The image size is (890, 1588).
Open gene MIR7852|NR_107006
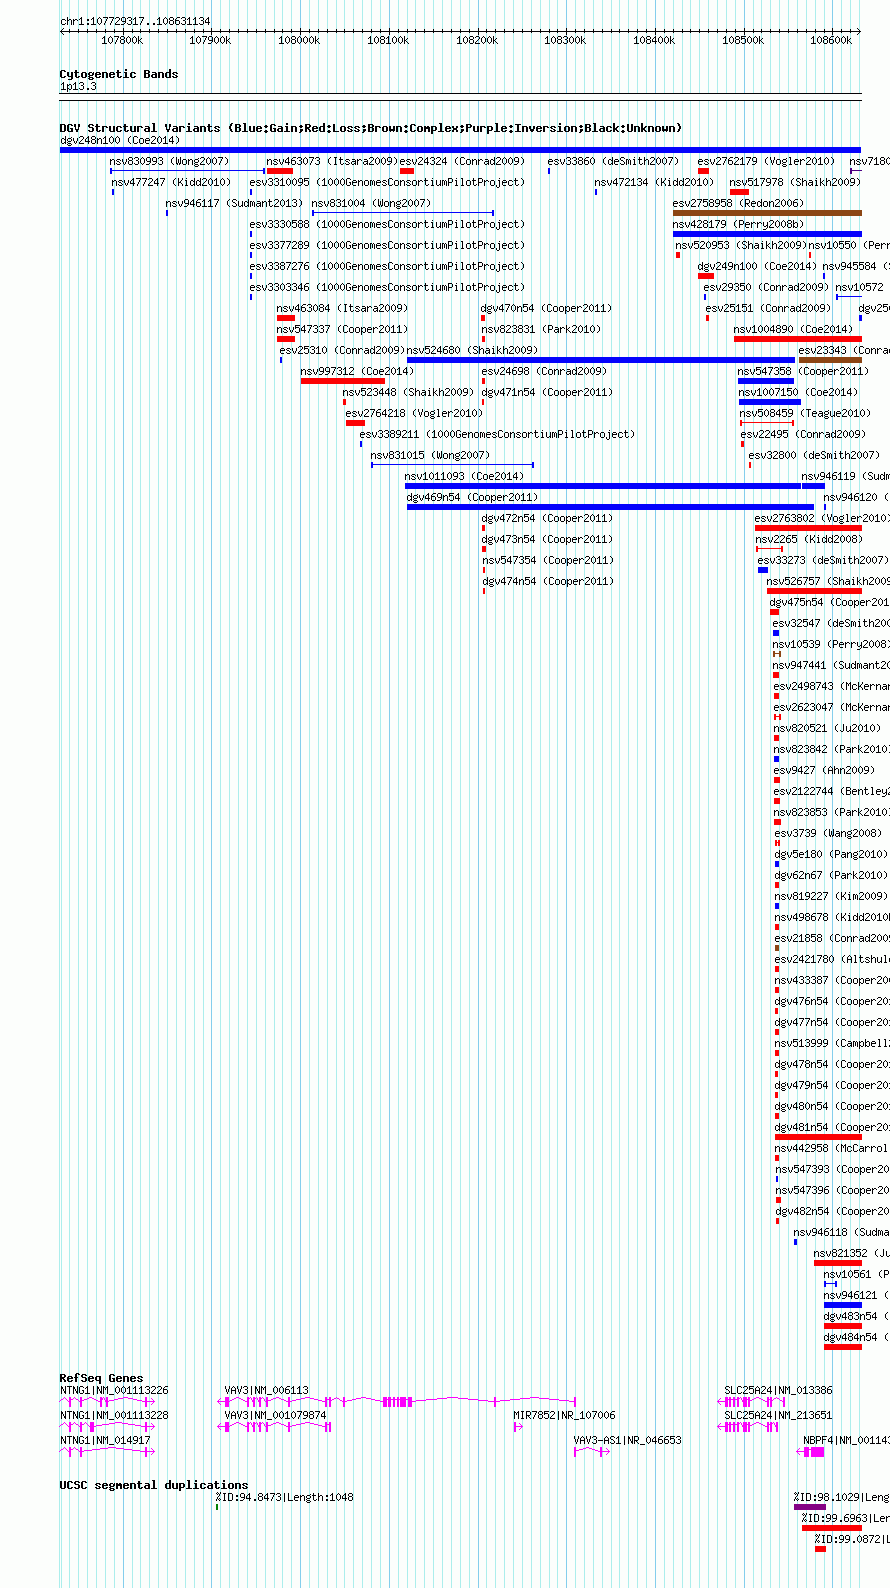tap(564, 1415)
